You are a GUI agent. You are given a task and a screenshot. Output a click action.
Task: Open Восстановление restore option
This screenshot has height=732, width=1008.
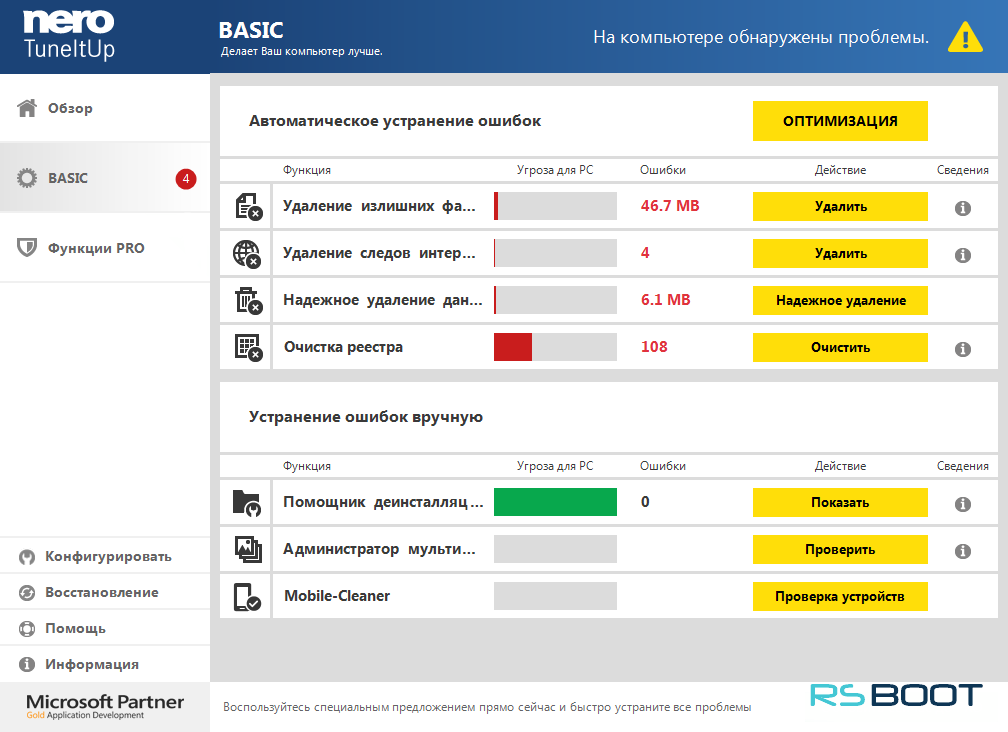105,593
